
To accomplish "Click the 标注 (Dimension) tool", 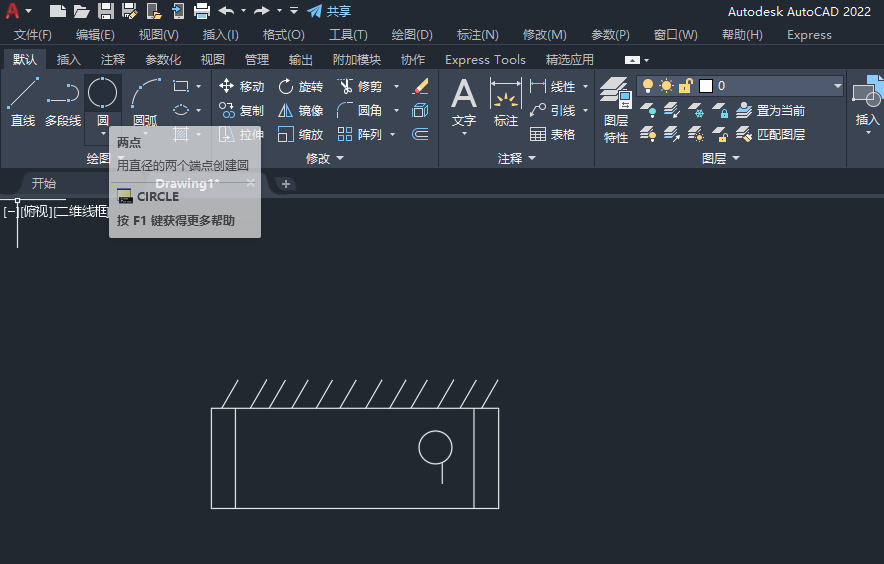I will coord(506,103).
